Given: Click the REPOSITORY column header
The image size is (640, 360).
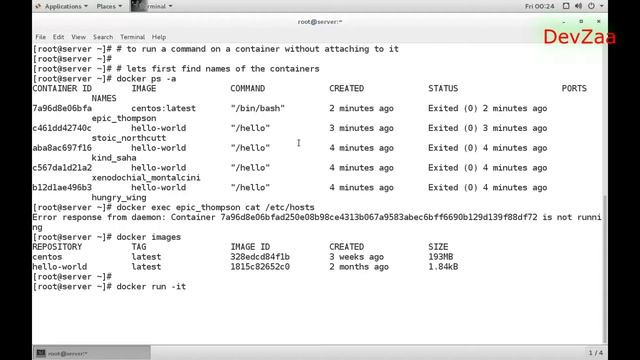Looking at the screenshot, I should point(57,247).
